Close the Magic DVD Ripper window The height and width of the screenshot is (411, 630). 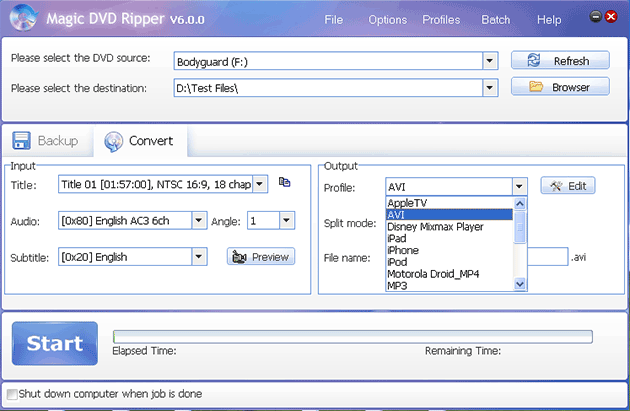pyautogui.click(x=611, y=16)
